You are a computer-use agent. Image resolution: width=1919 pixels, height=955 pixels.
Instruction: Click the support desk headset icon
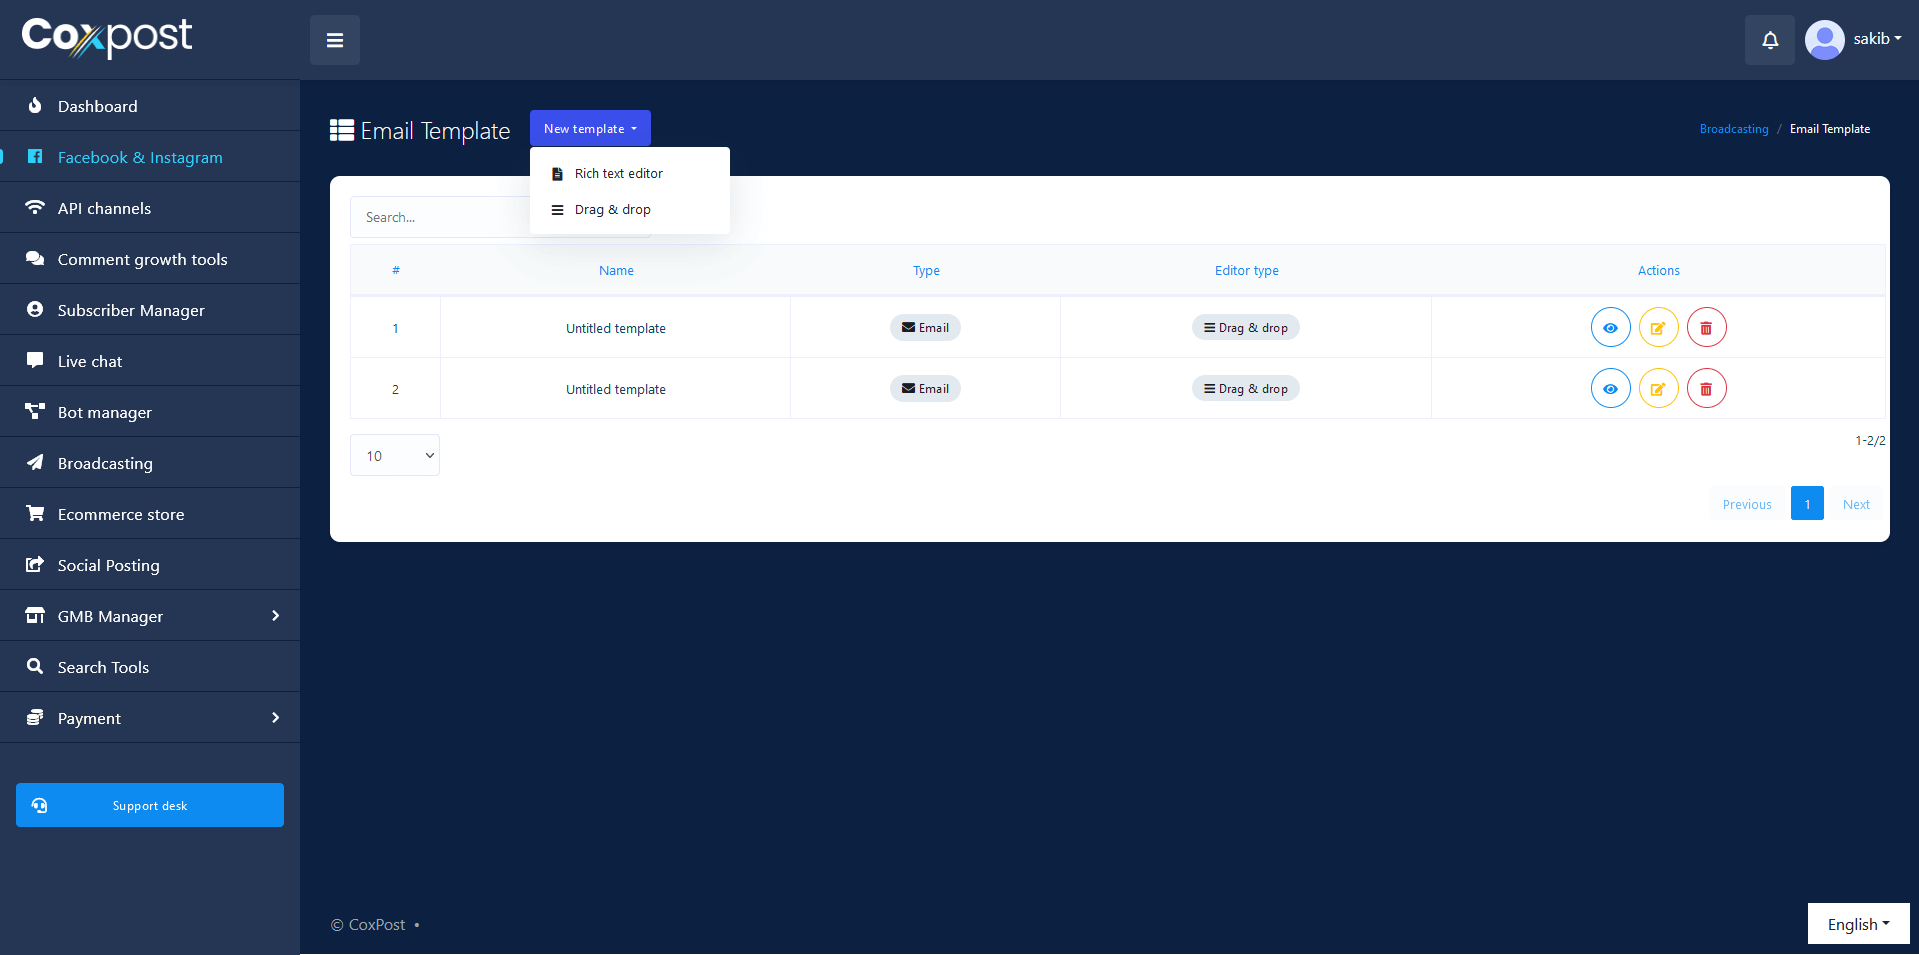39,805
